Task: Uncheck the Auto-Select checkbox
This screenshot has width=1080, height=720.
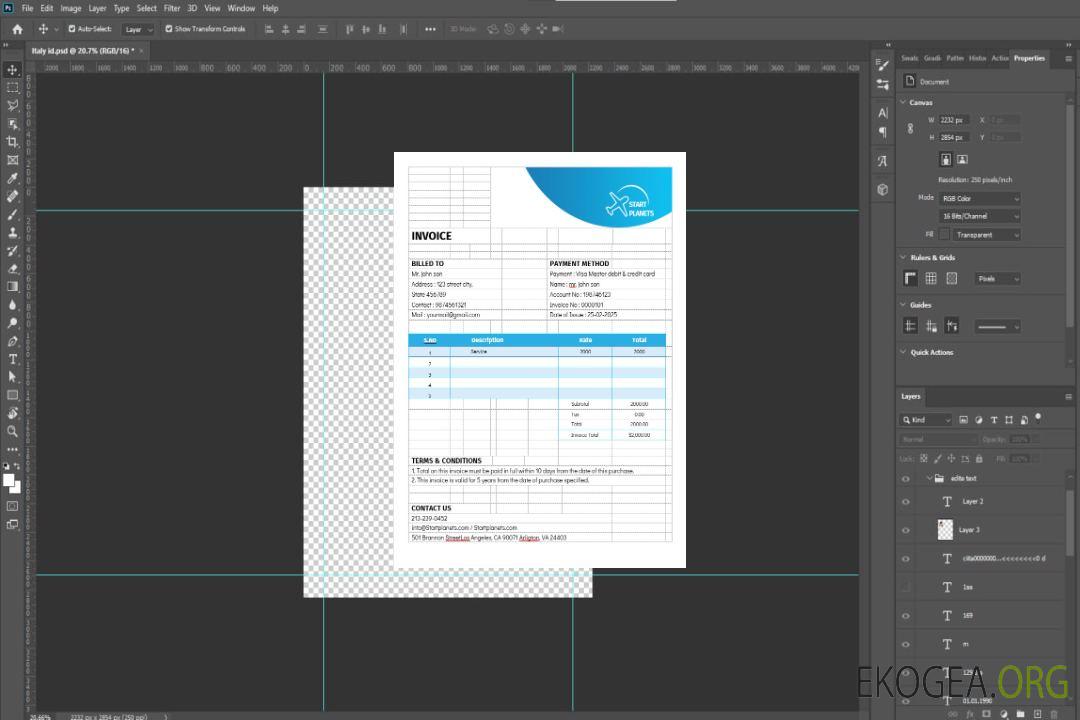Action: [x=72, y=29]
